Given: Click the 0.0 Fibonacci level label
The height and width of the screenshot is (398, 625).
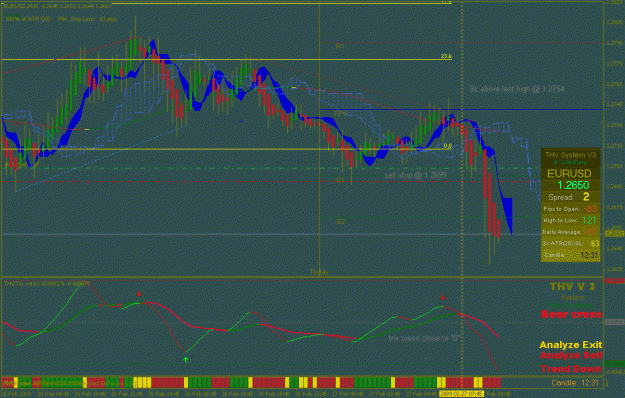Looking at the screenshot, I should pyautogui.click(x=448, y=146).
